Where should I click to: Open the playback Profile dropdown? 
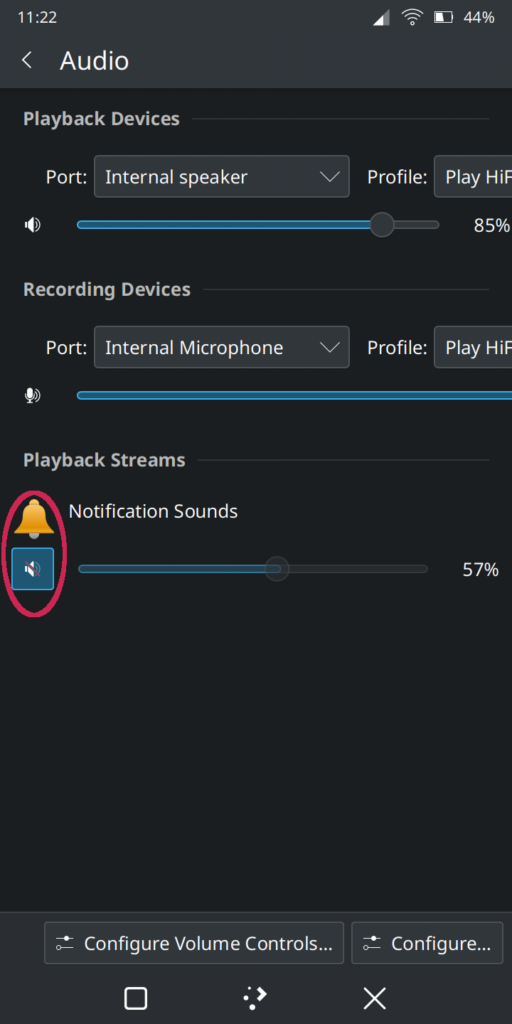click(x=473, y=176)
